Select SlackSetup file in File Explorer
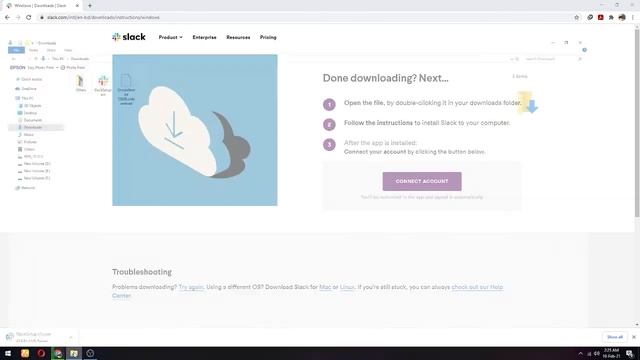Screen dimensions: 640x360 [103, 85]
